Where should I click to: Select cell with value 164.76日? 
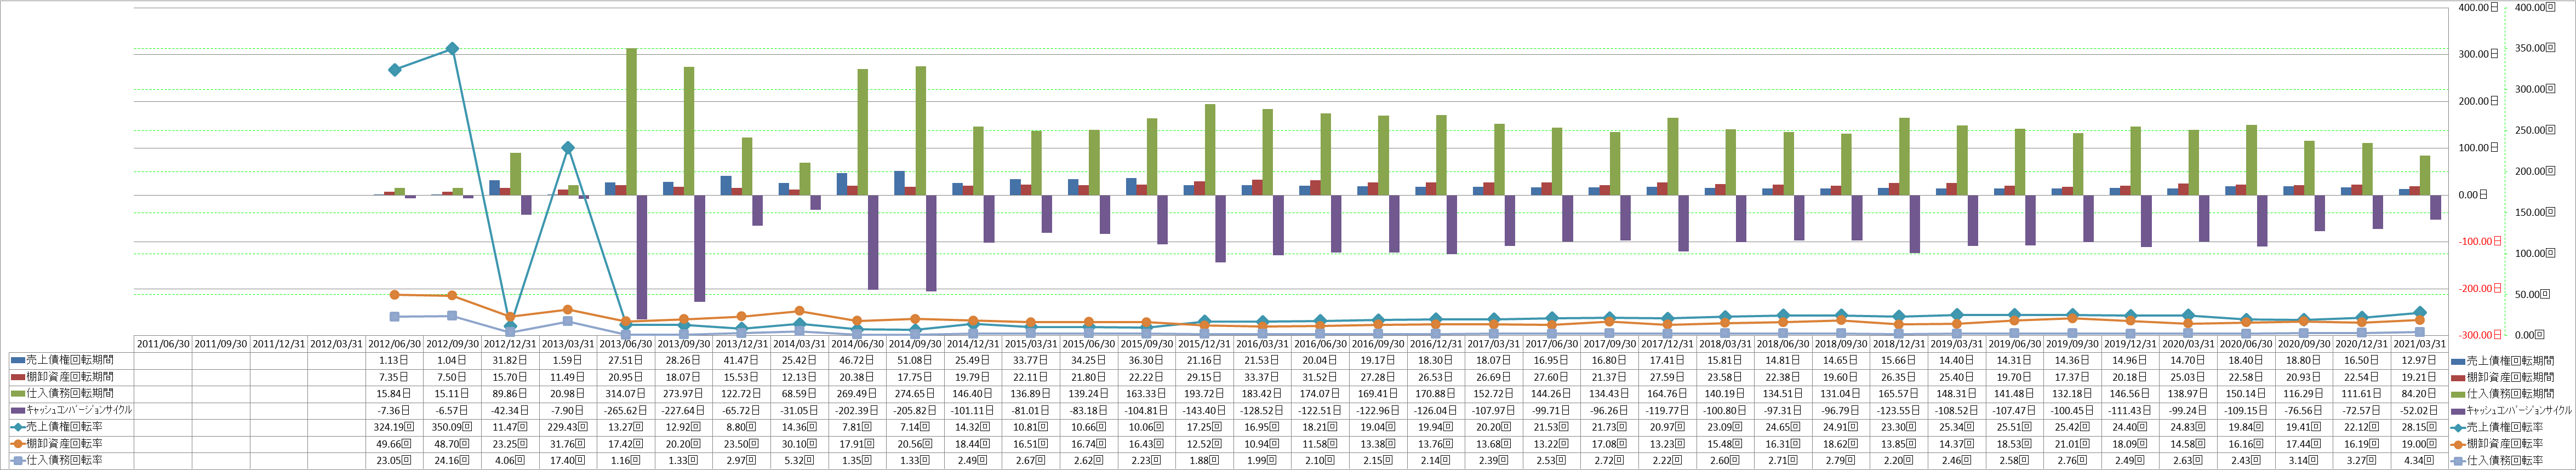tap(1668, 394)
